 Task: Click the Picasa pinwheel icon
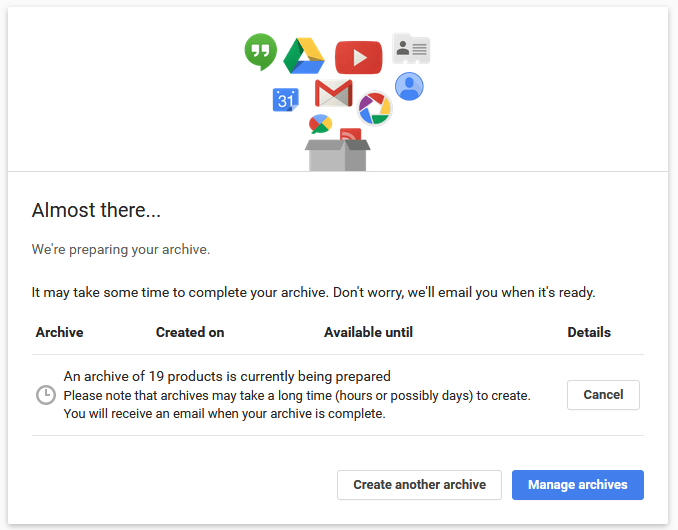tap(374, 109)
